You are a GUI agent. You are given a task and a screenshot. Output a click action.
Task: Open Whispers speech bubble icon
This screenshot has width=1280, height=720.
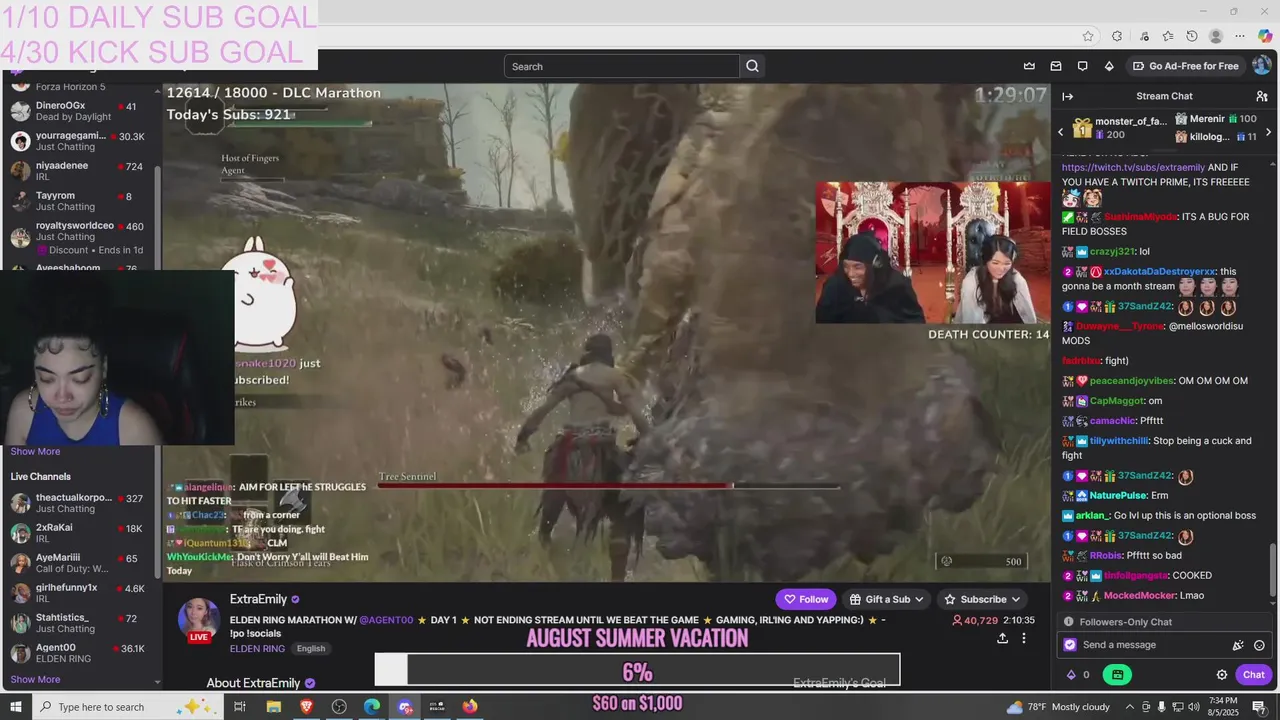1082,66
